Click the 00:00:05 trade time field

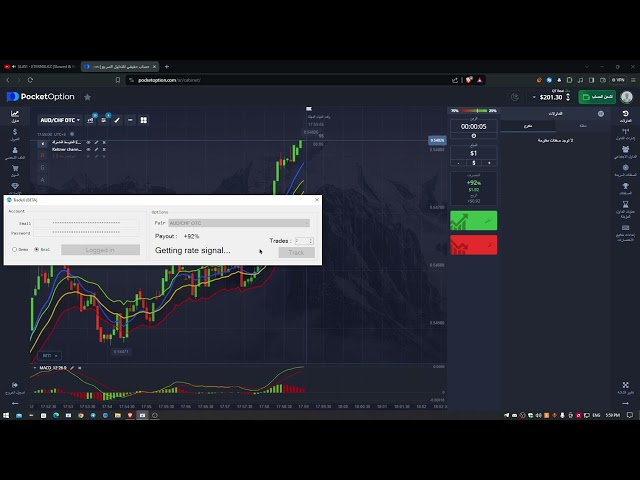[x=473, y=127]
